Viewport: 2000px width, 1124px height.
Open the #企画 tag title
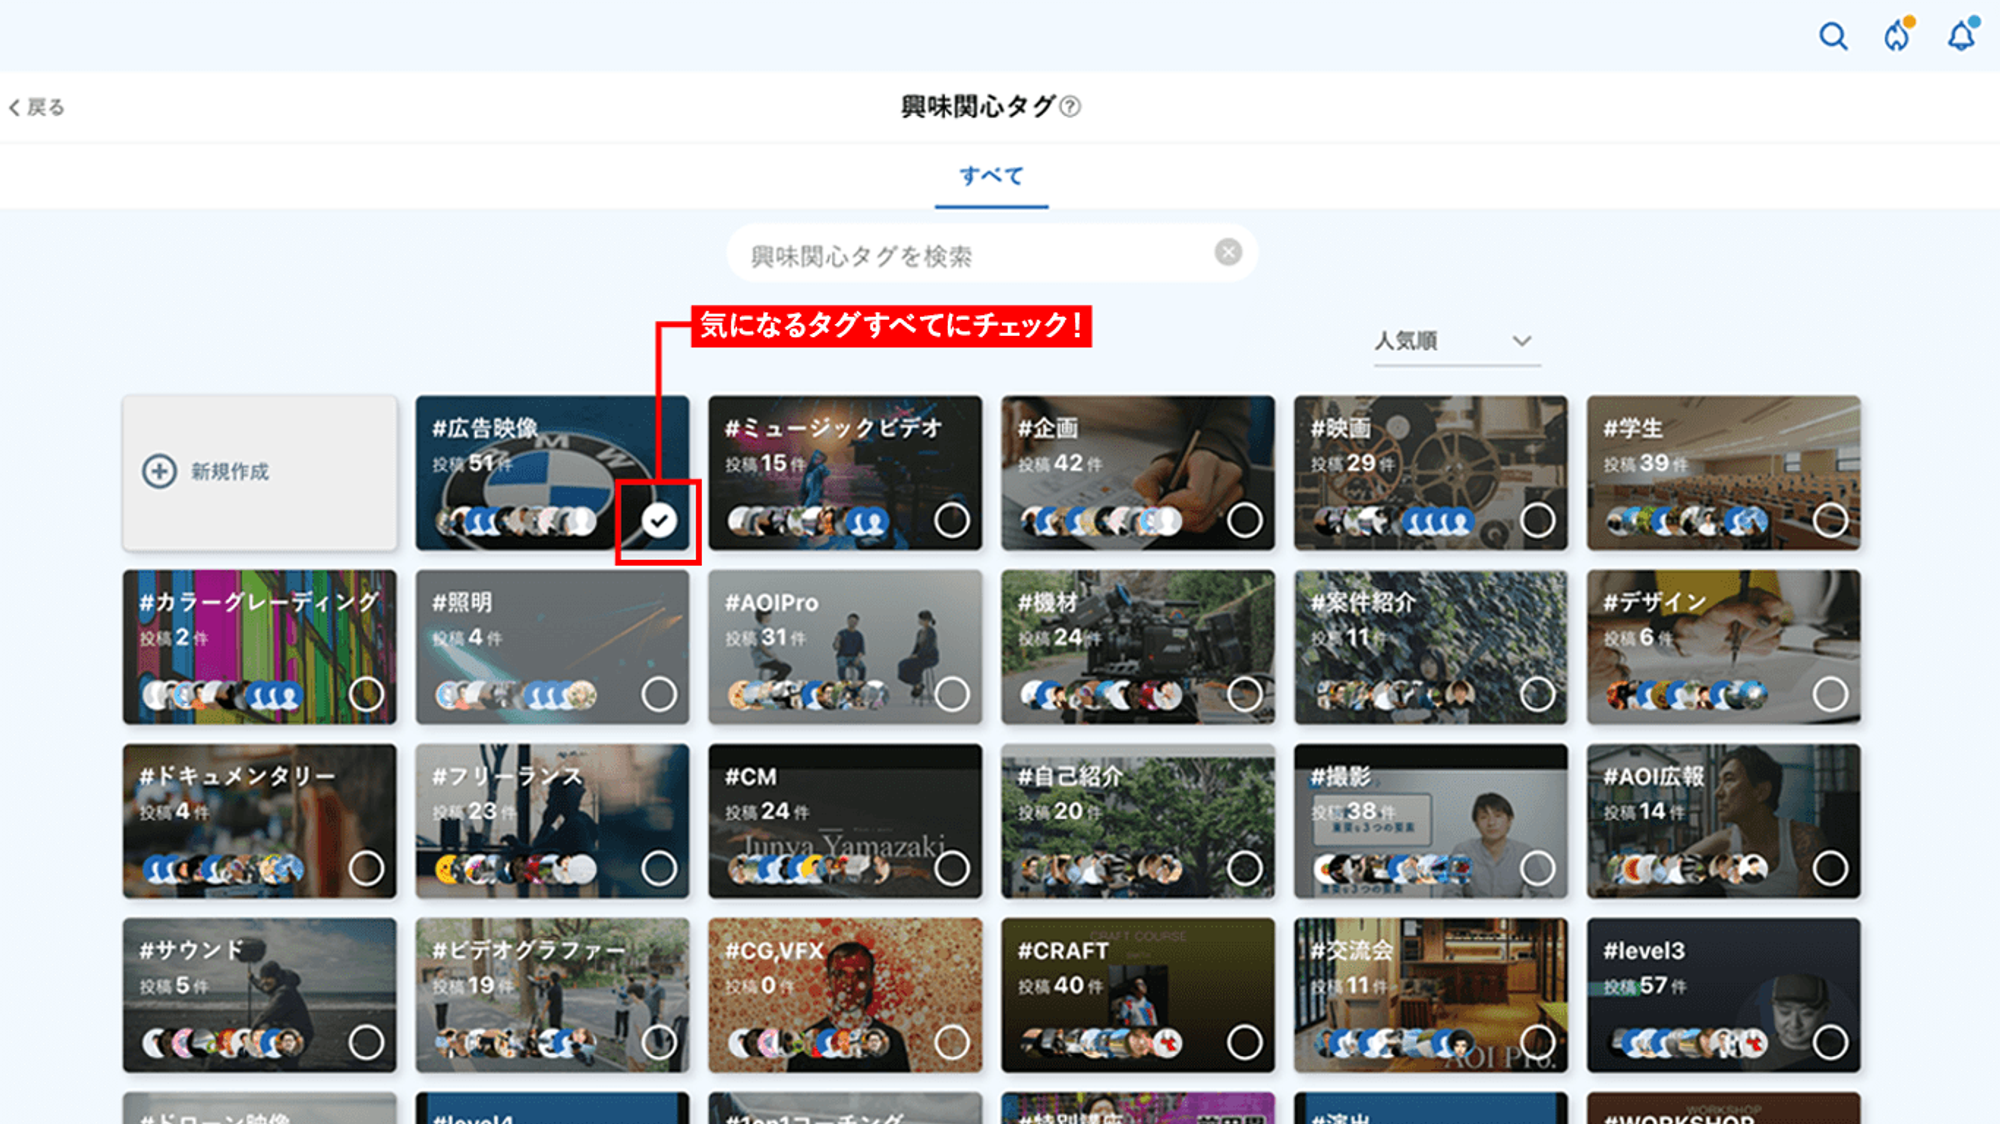[1048, 428]
